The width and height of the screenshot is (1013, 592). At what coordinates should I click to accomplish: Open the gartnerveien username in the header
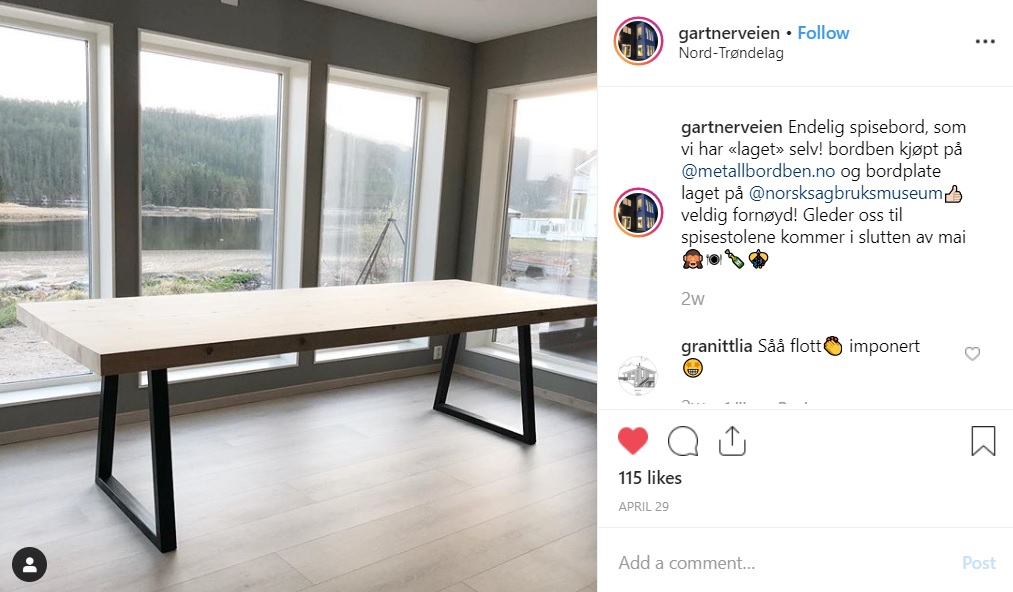coord(729,33)
